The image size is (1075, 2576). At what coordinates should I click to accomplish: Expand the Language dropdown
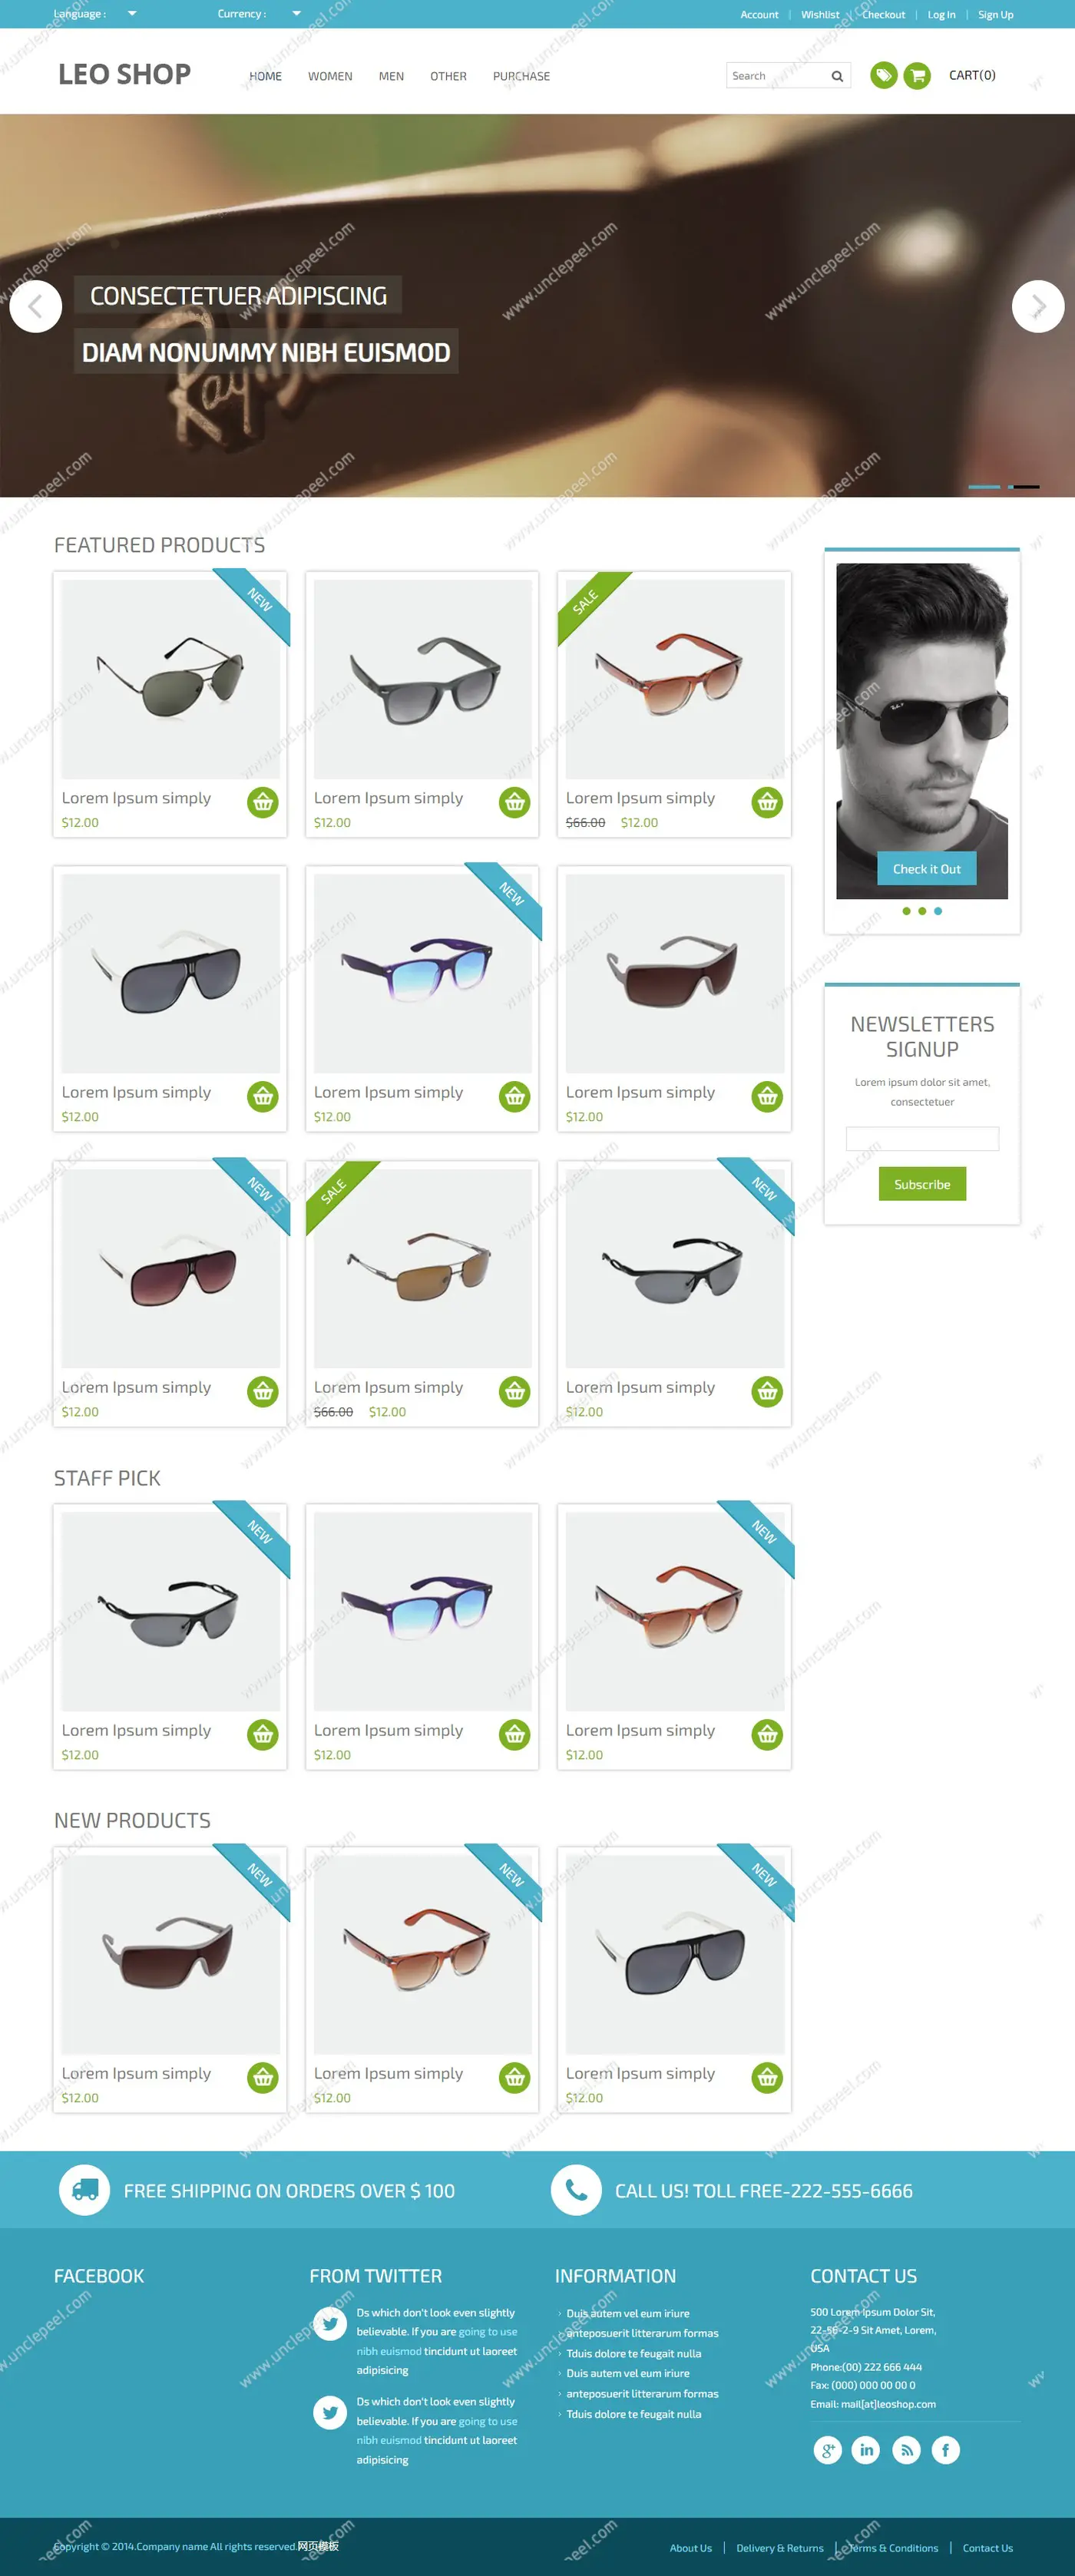pyautogui.click(x=132, y=14)
